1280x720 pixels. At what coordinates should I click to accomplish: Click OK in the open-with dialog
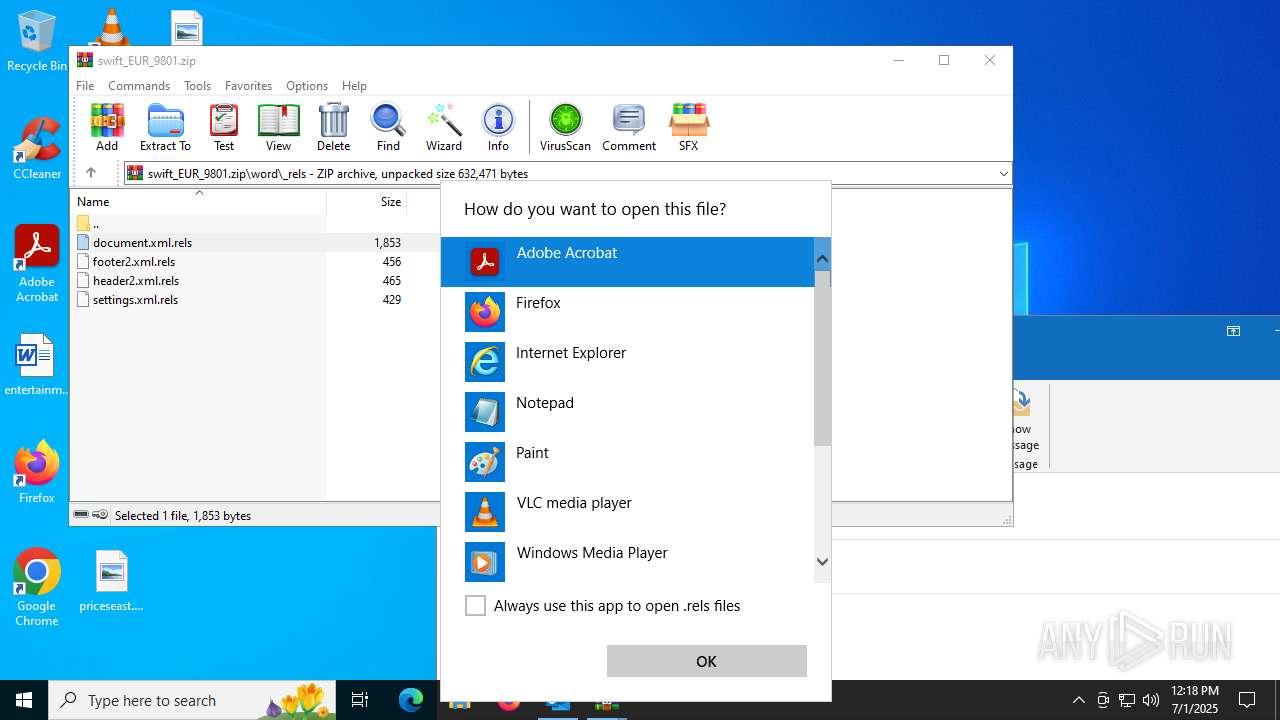click(x=706, y=661)
